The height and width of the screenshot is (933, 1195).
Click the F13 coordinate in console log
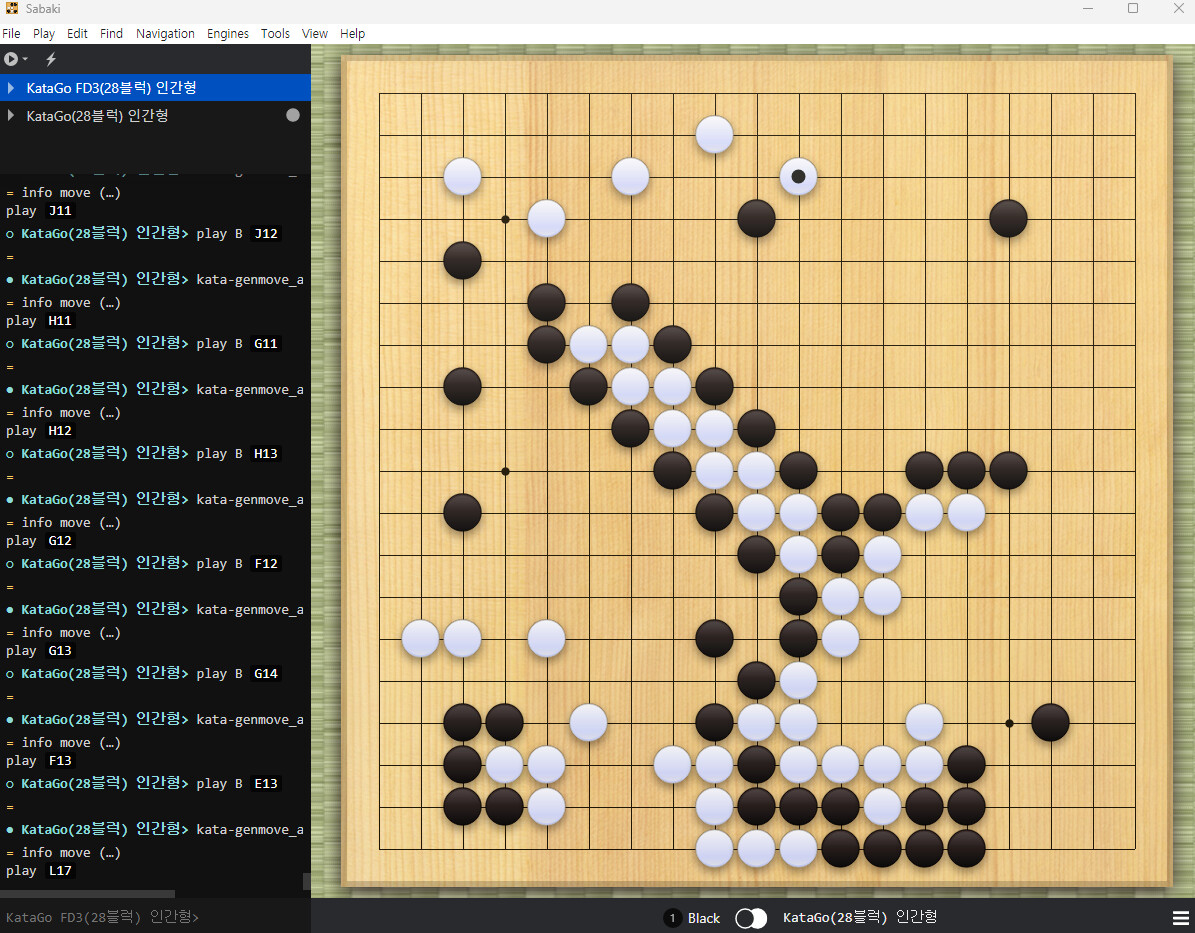click(x=60, y=761)
